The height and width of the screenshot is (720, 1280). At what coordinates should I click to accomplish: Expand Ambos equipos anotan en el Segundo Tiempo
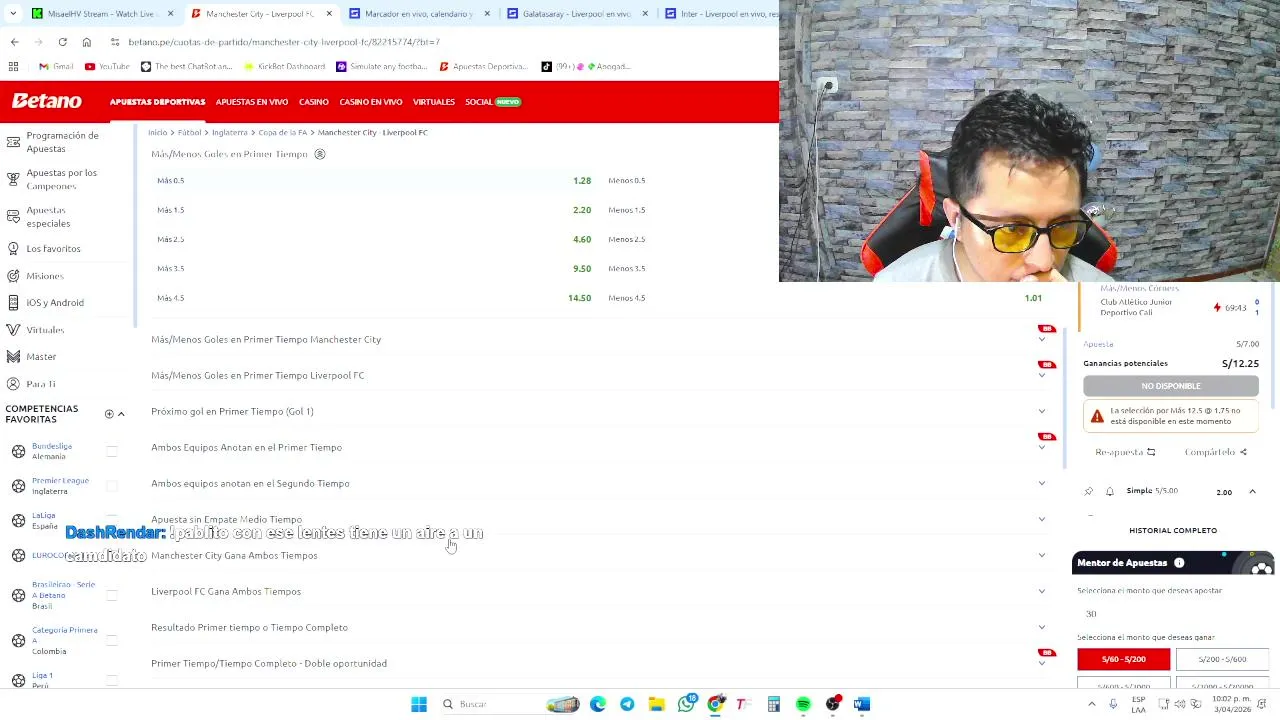pos(1041,483)
